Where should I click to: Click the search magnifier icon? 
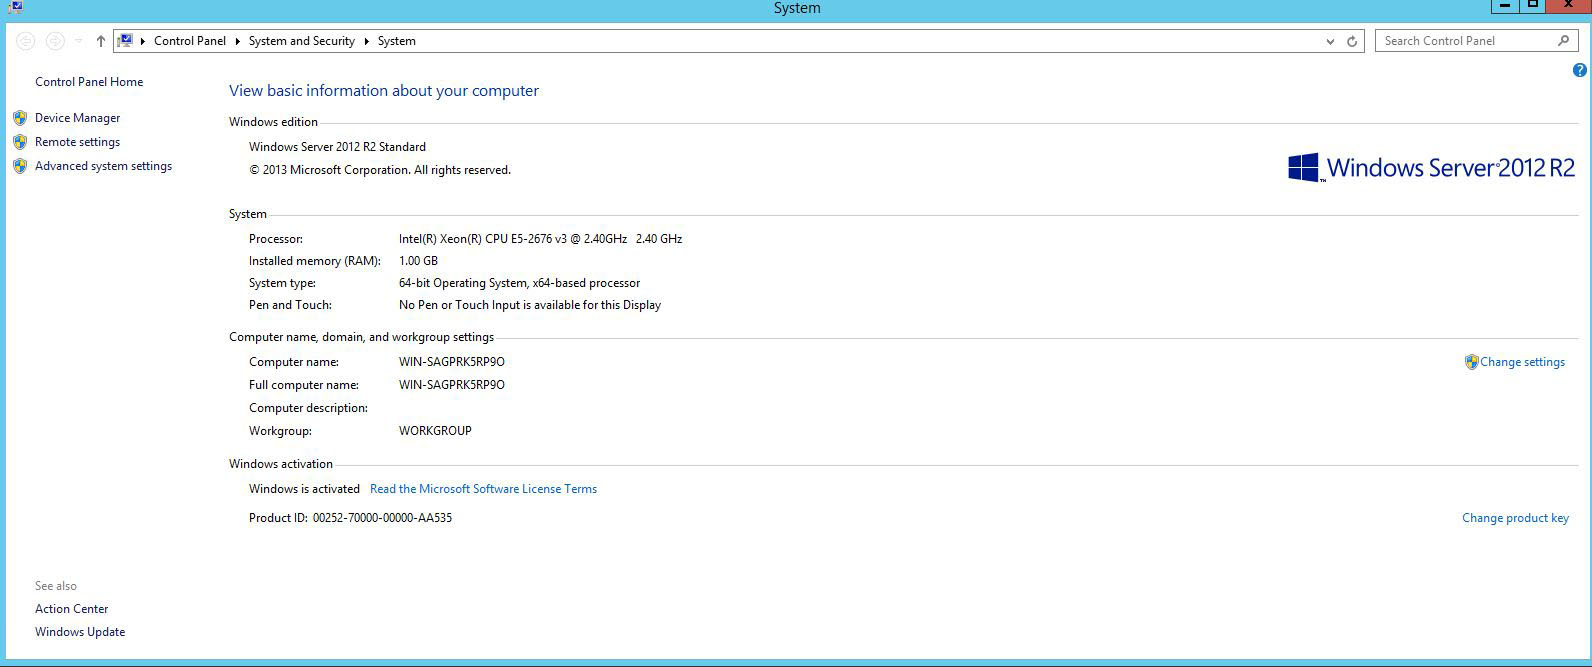[x=1564, y=41]
